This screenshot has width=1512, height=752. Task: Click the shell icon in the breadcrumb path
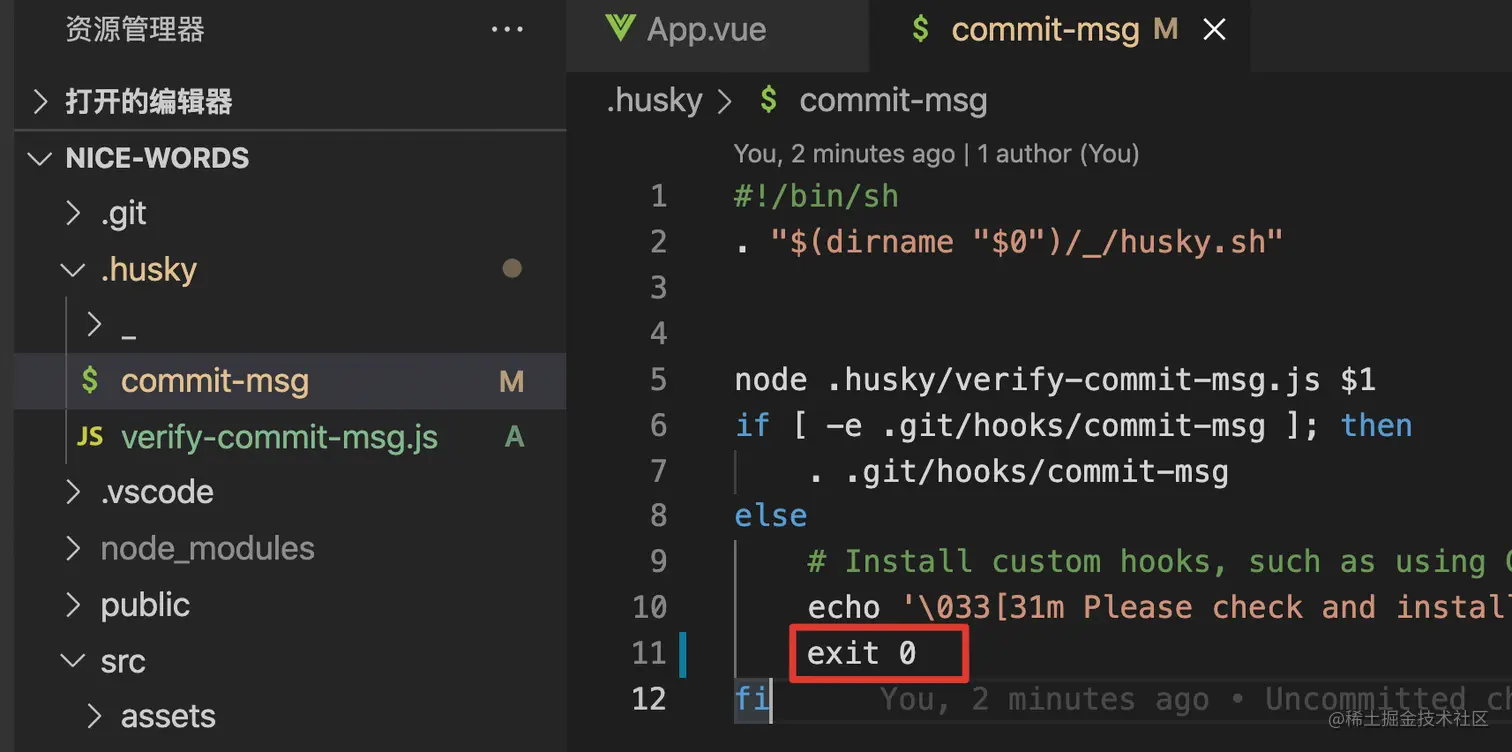[x=768, y=100]
